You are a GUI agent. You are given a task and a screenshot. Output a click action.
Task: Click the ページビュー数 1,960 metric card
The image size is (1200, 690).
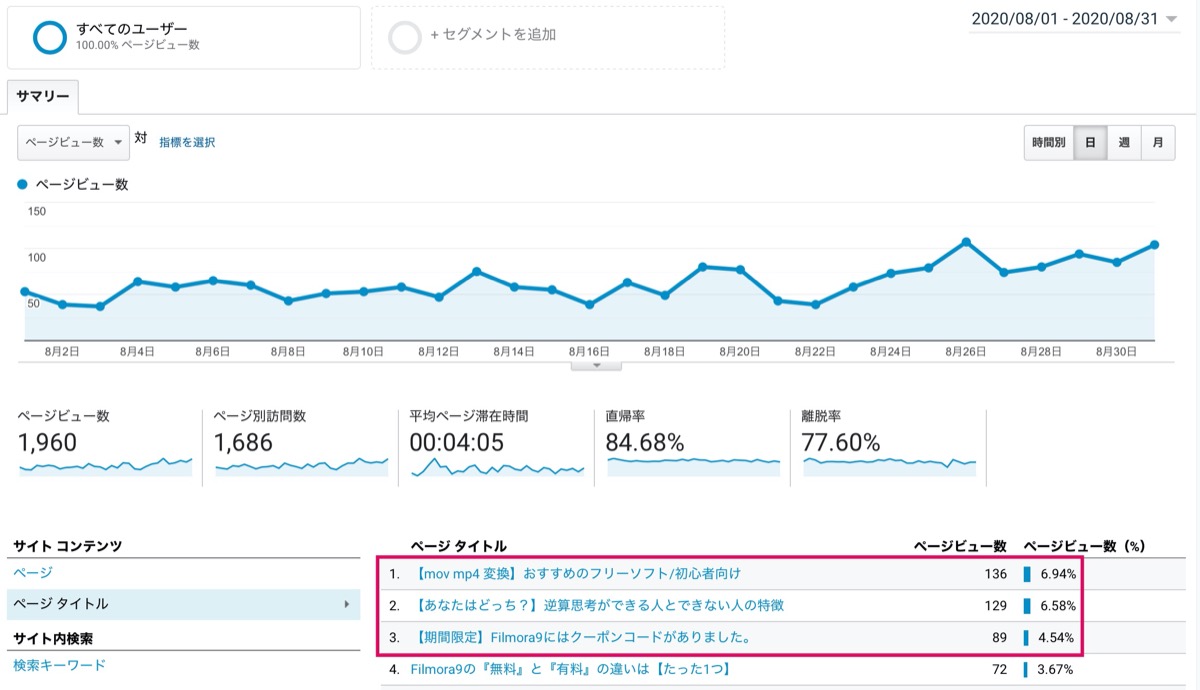(105, 446)
